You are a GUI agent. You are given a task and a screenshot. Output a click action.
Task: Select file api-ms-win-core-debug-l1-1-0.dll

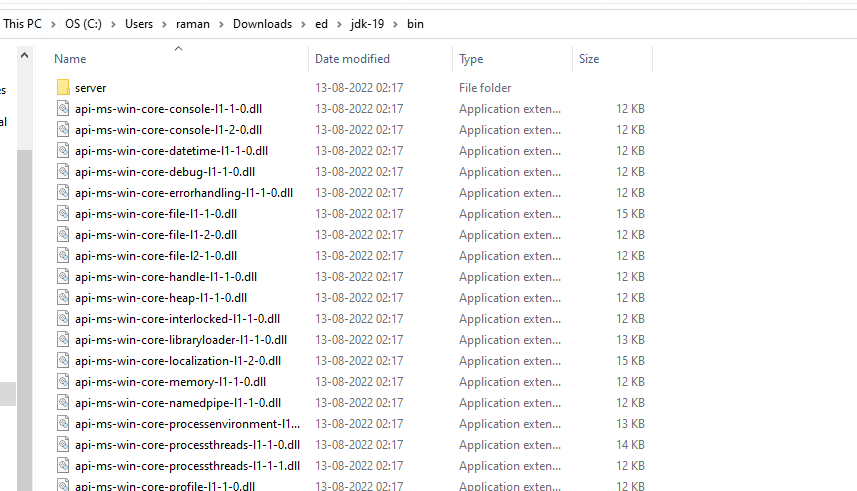click(165, 172)
